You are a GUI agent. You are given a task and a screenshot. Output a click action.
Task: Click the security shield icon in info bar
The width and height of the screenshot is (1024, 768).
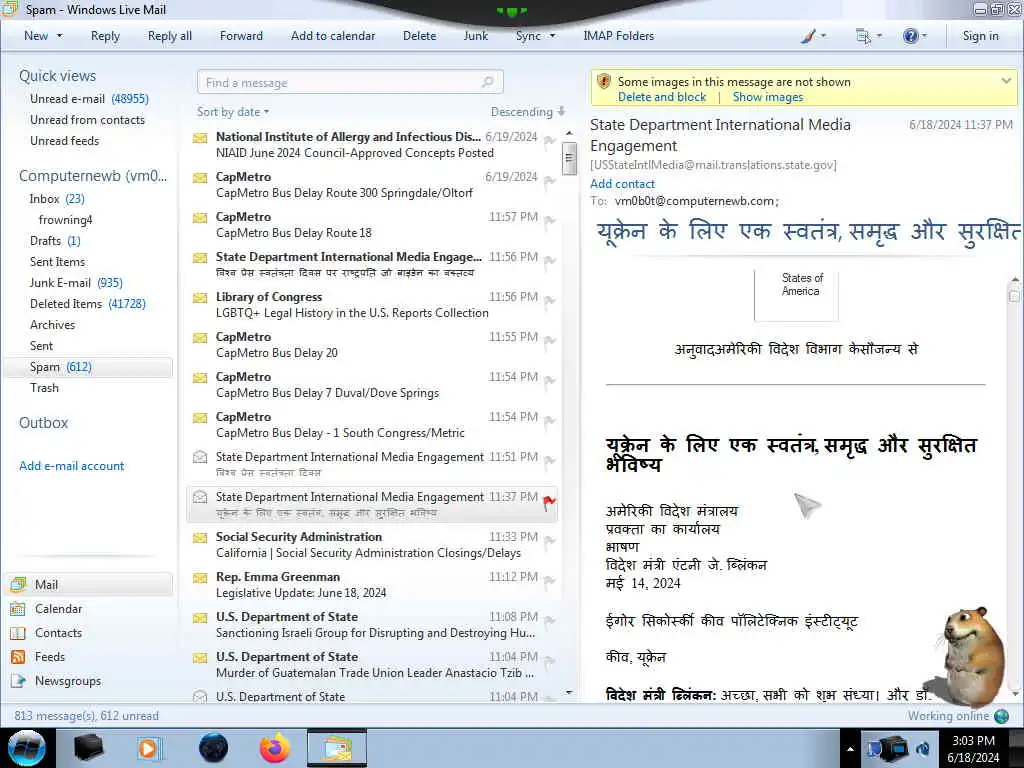(x=603, y=82)
